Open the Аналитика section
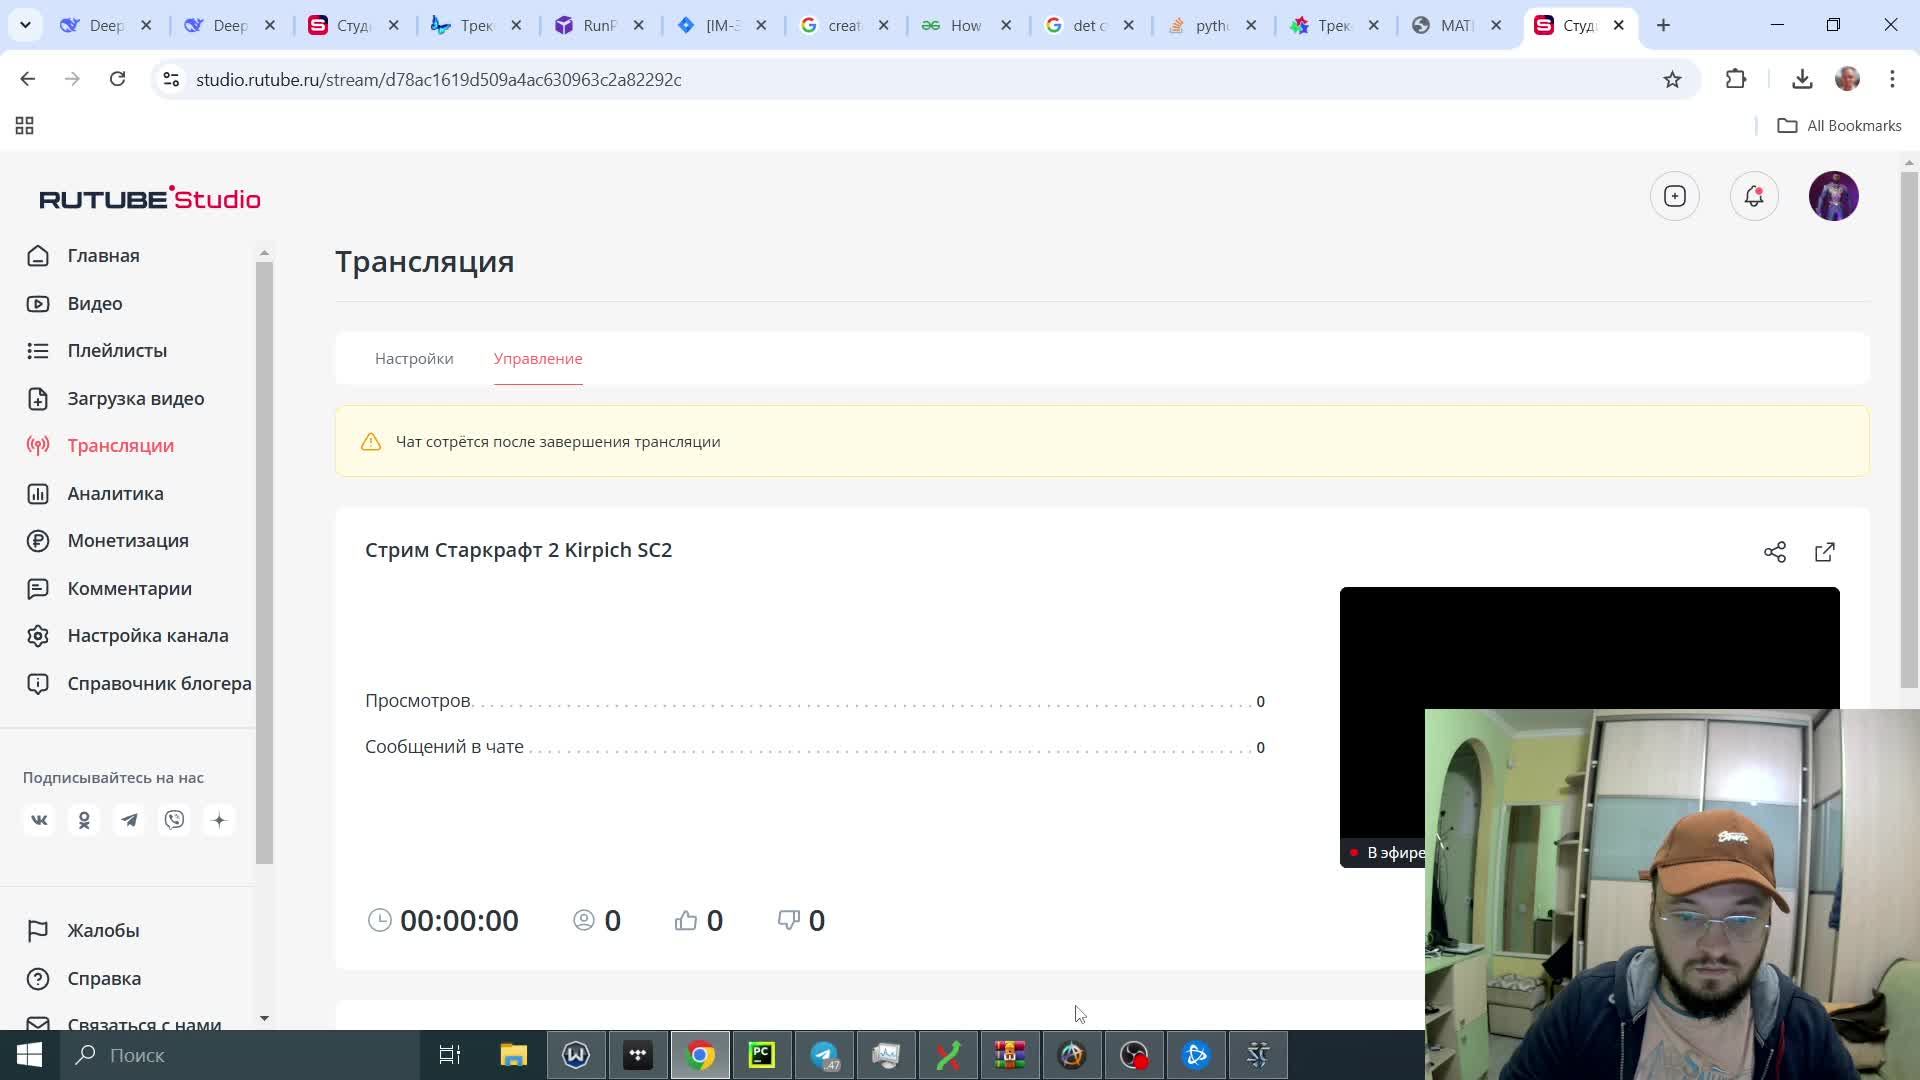 (x=115, y=493)
